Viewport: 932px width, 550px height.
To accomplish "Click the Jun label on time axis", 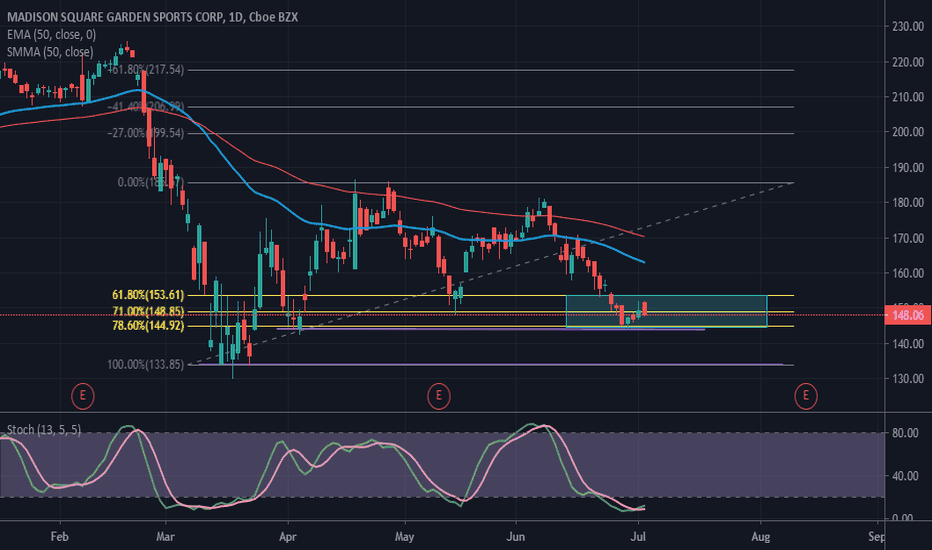I will [x=515, y=536].
